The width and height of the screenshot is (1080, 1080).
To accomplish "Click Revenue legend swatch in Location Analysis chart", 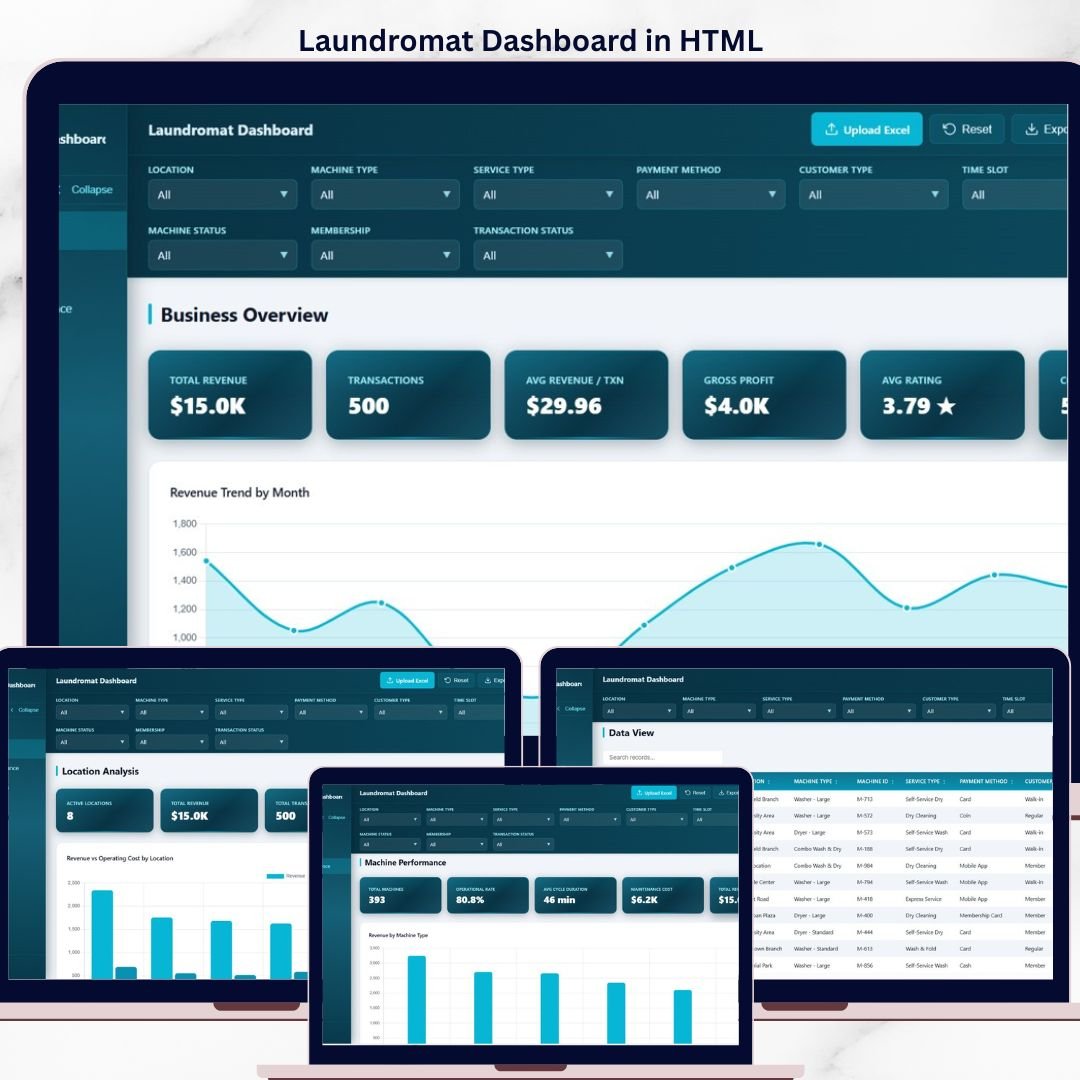I will point(273,876).
